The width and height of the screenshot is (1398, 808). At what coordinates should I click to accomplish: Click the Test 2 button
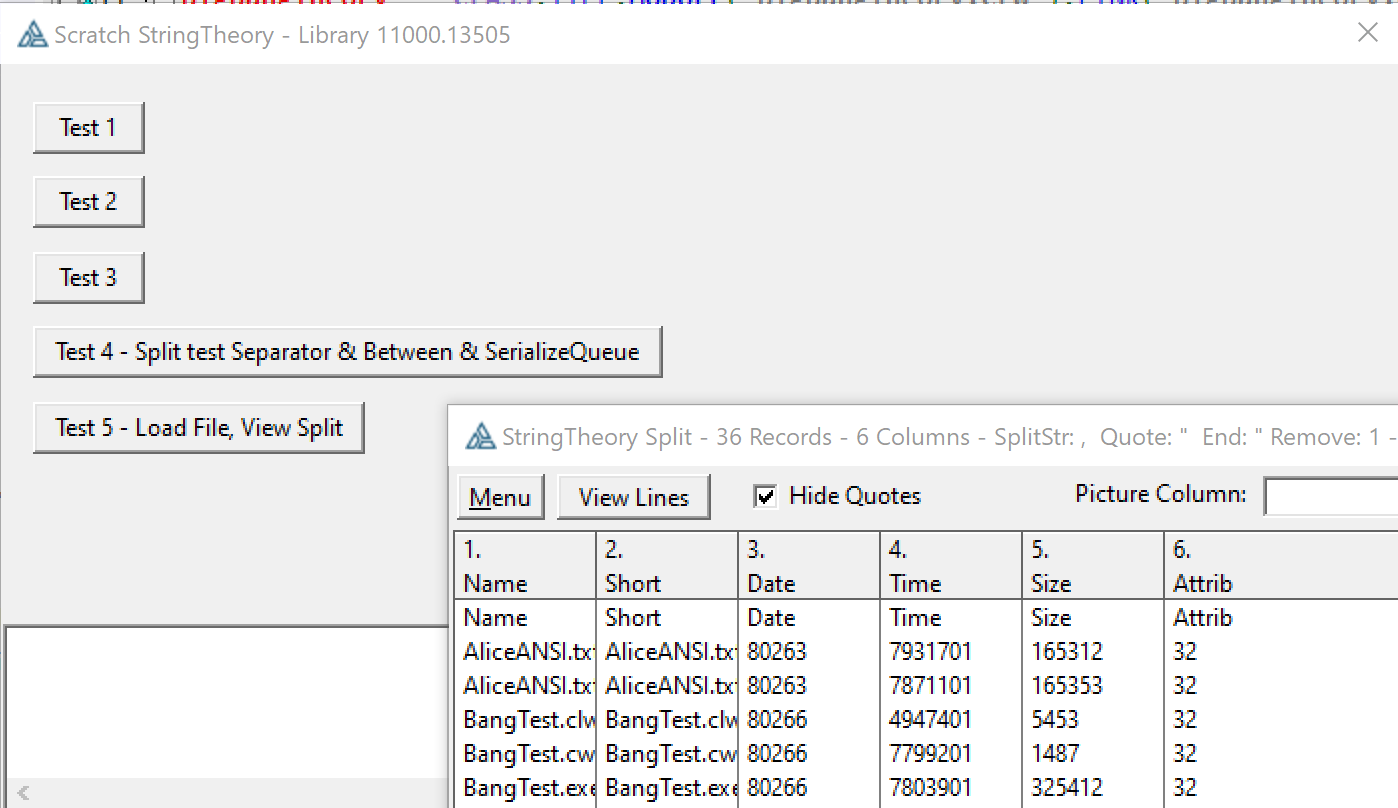tap(89, 202)
